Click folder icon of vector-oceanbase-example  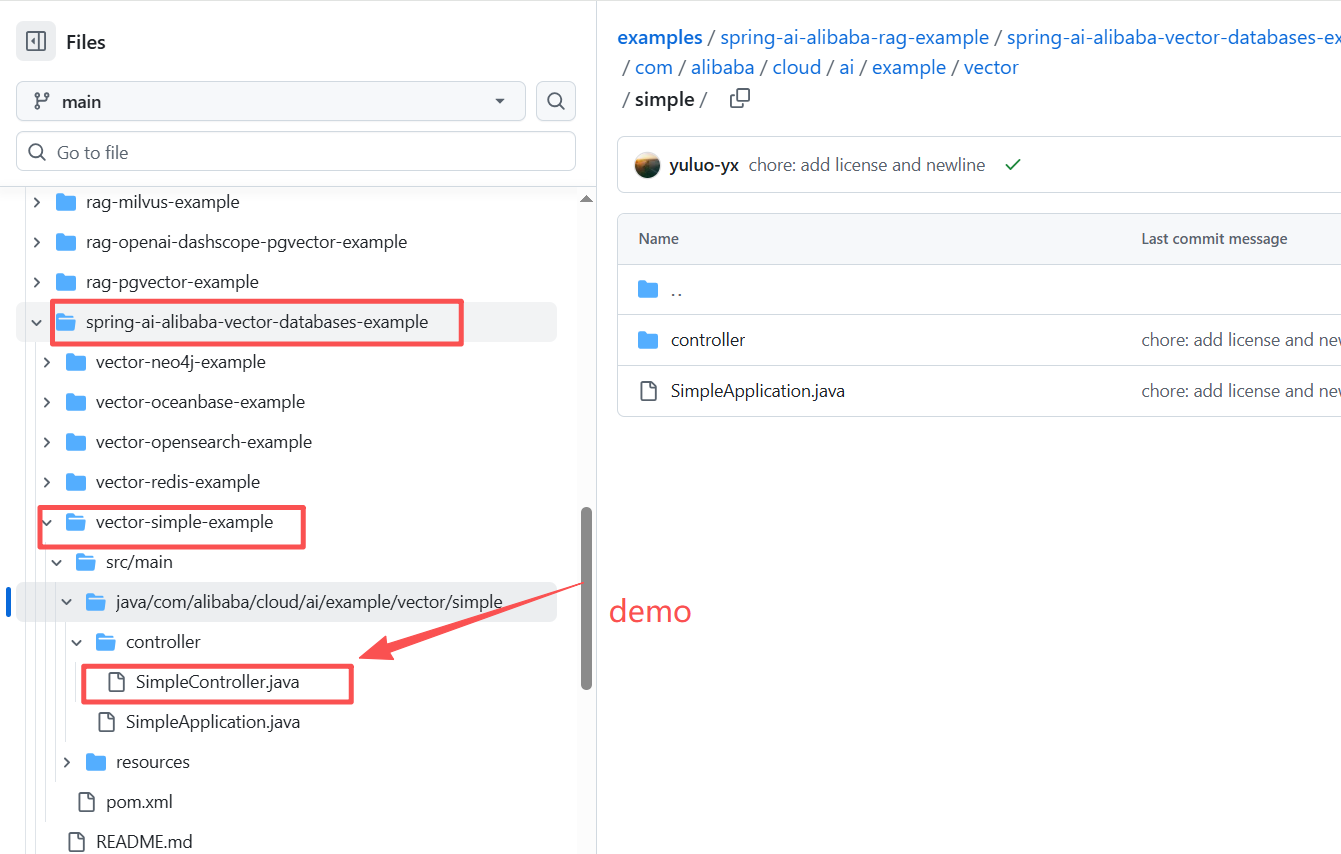click(x=76, y=402)
